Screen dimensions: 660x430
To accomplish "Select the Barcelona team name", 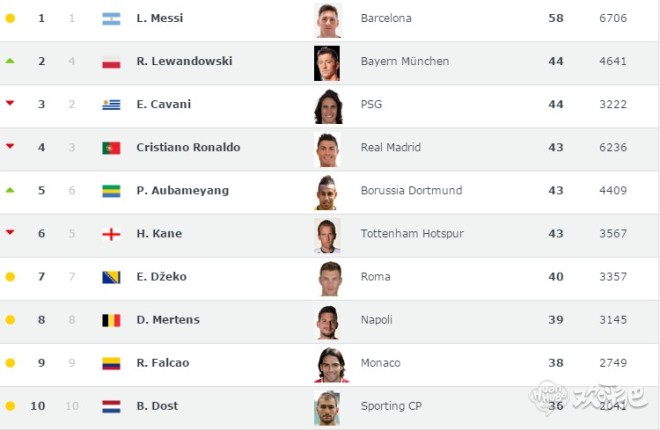I will pos(386,18).
